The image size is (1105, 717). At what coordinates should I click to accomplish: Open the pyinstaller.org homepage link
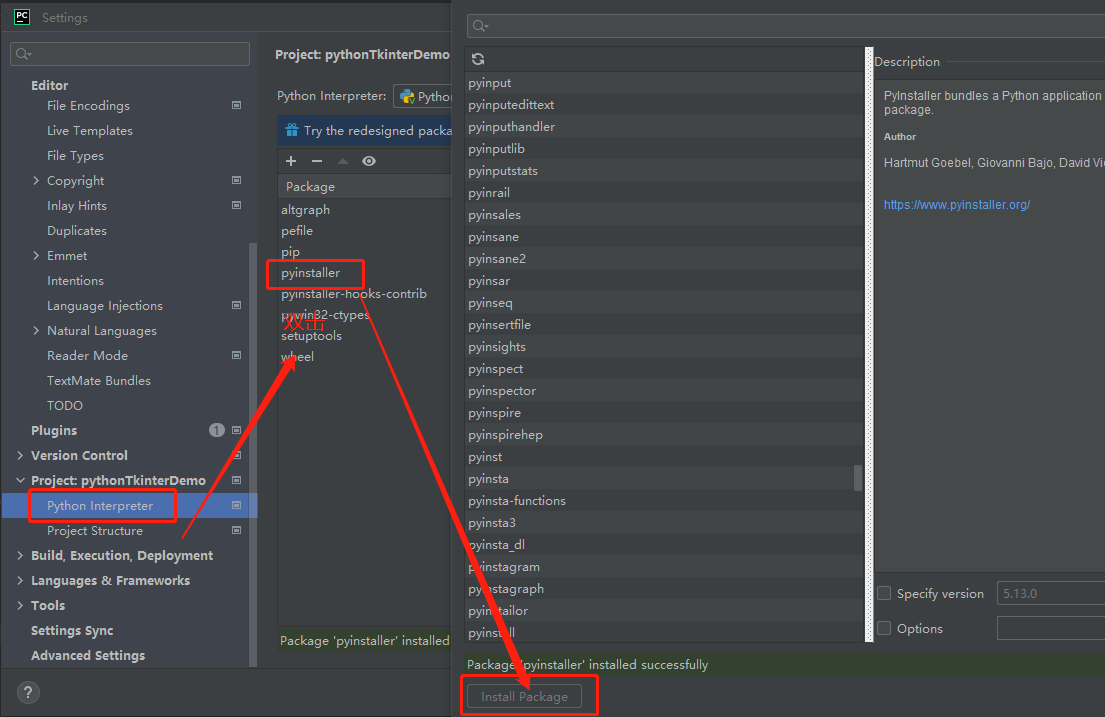[x=956, y=204]
